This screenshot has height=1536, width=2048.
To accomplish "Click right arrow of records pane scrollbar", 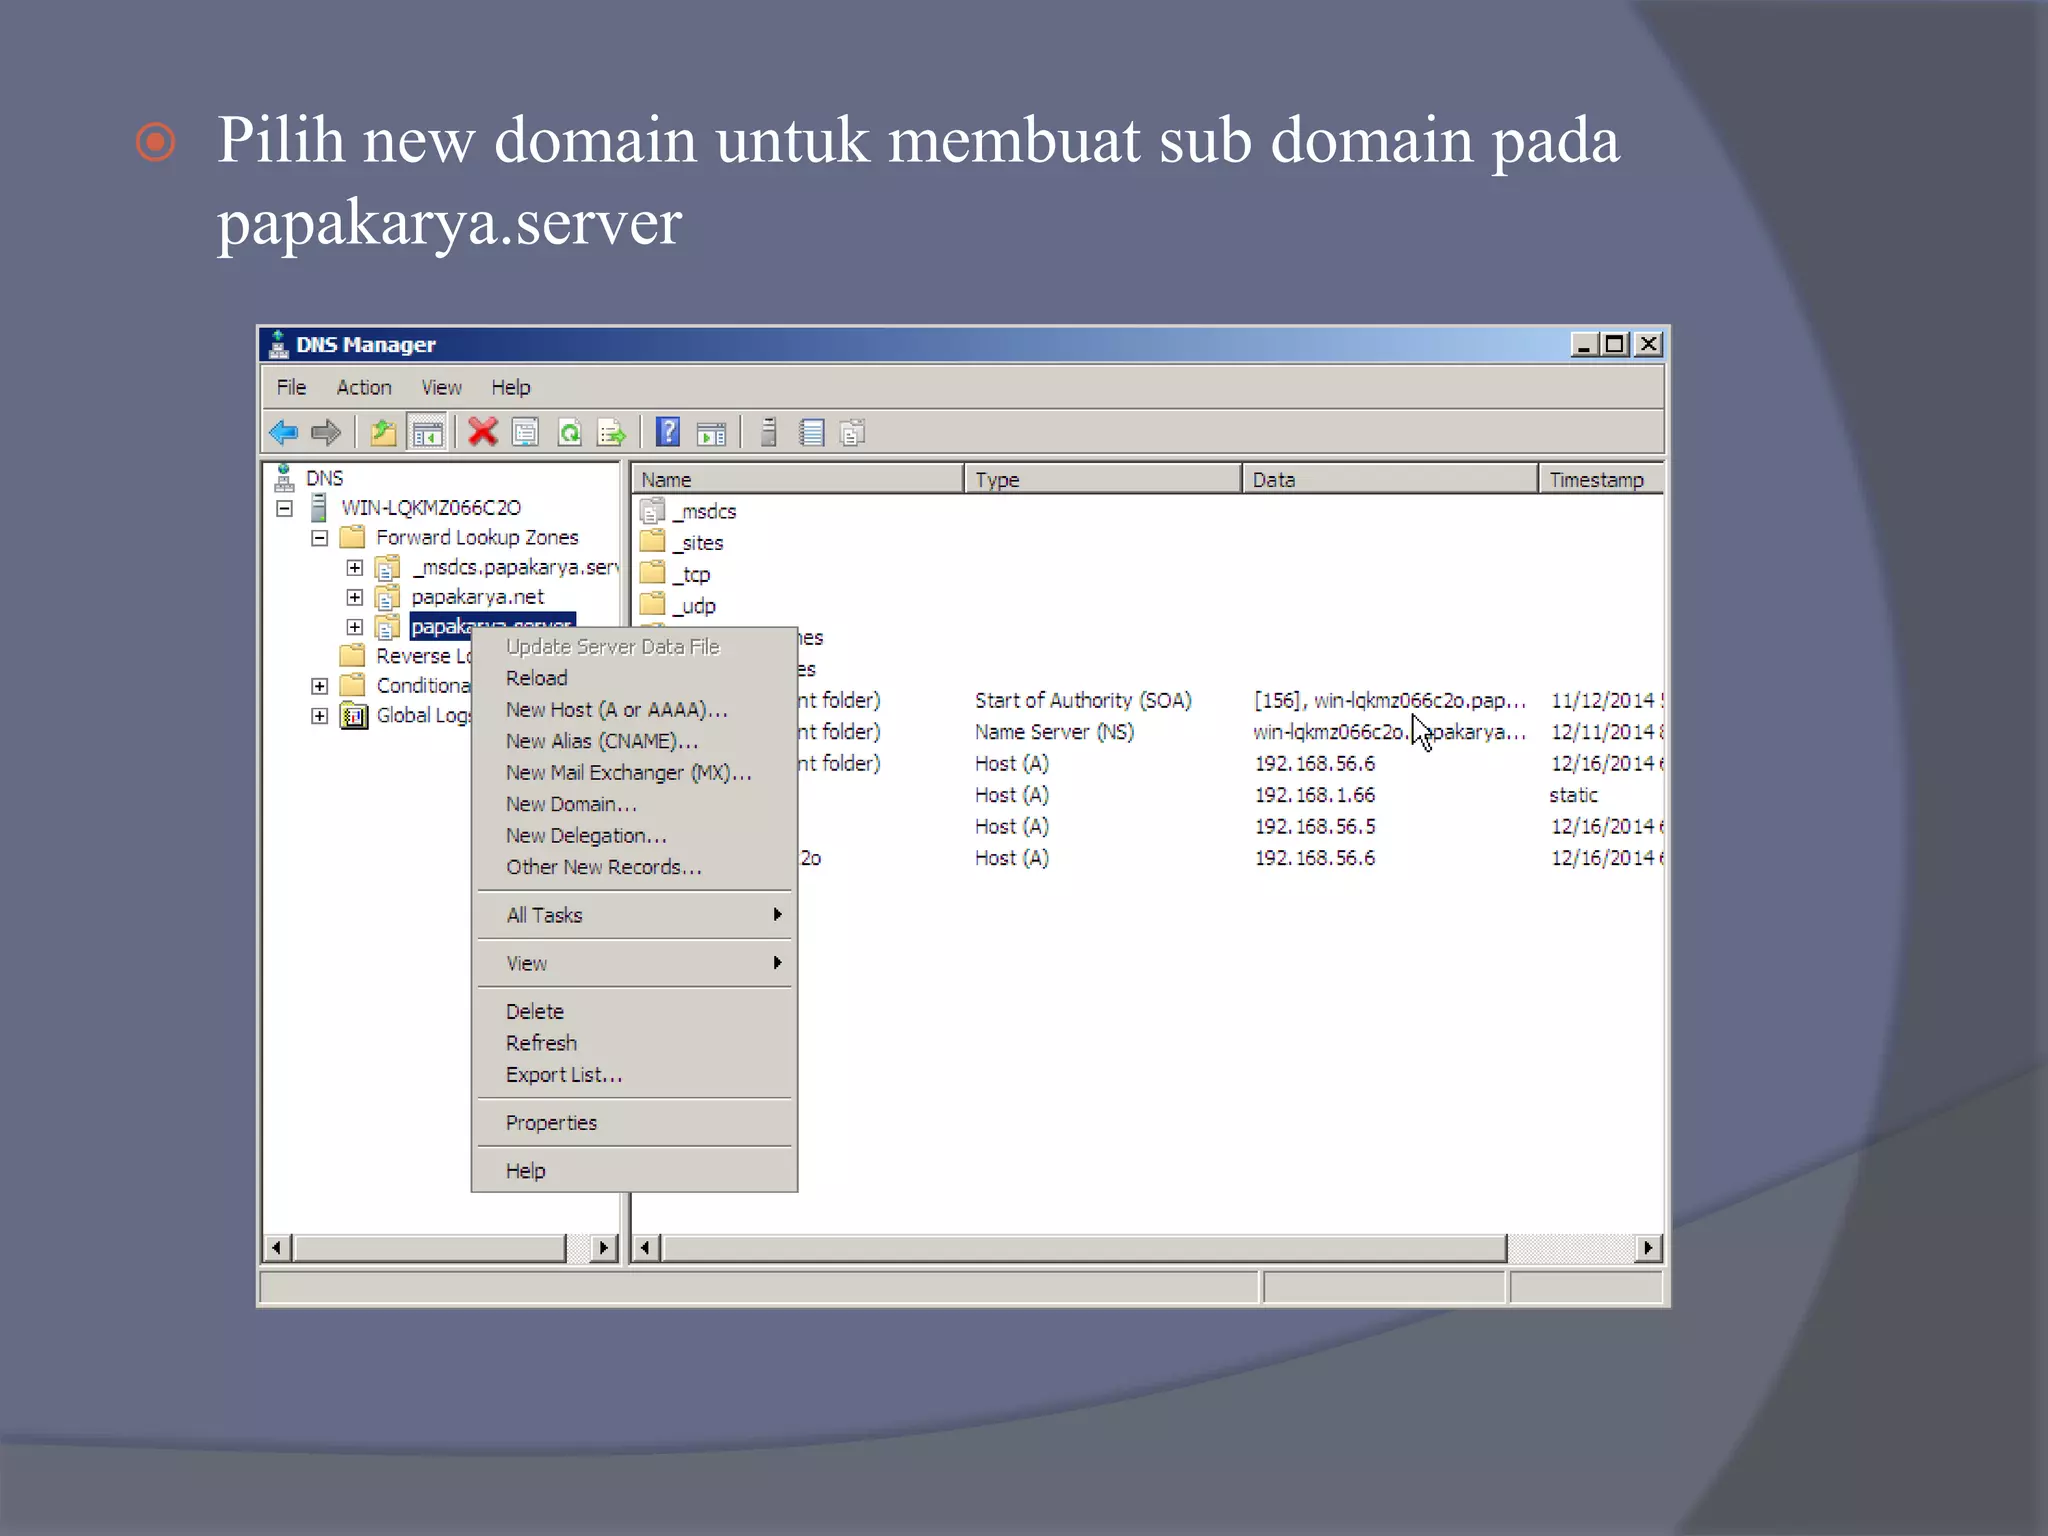I will pyautogui.click(x=1648, y=1247).
